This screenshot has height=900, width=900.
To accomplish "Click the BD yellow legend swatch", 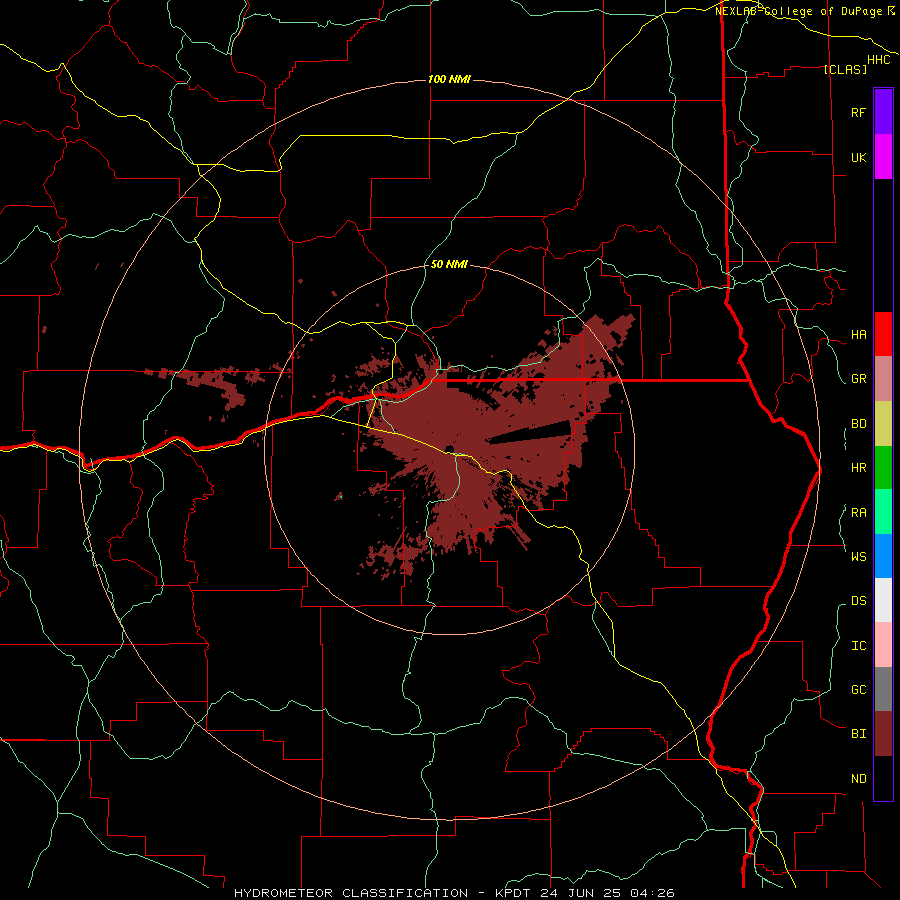I will pos(883,424).
